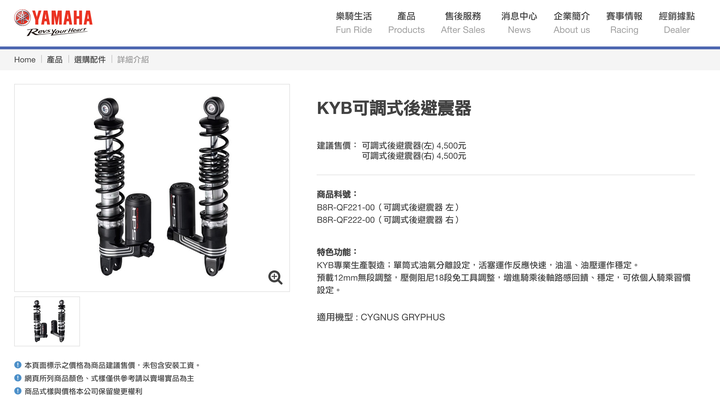Click the Yamaha logo in header

click(53, 23)
